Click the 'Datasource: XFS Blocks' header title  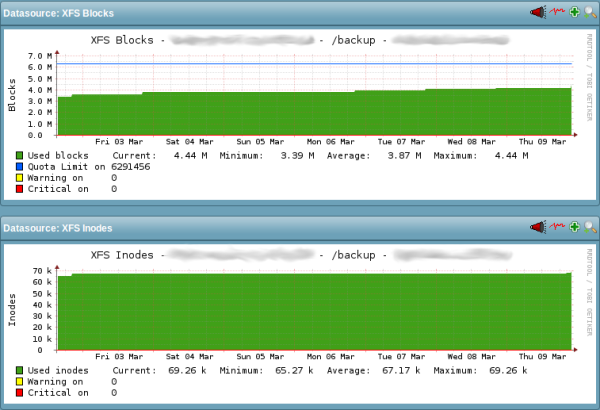click(x=59, y=13)
